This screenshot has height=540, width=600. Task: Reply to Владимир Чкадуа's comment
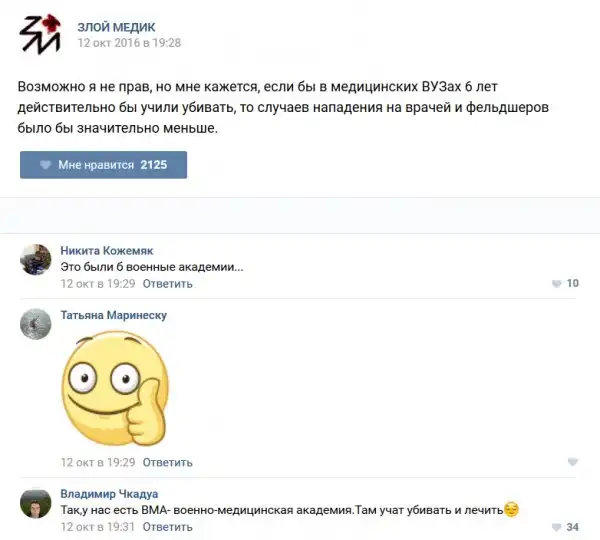point(167,527)
